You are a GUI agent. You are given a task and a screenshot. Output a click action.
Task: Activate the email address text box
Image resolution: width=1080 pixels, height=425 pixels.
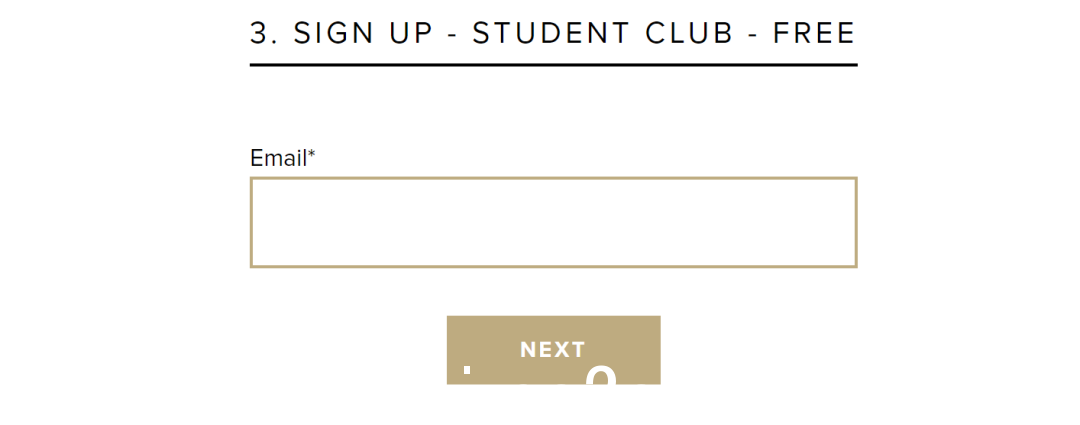553,222
